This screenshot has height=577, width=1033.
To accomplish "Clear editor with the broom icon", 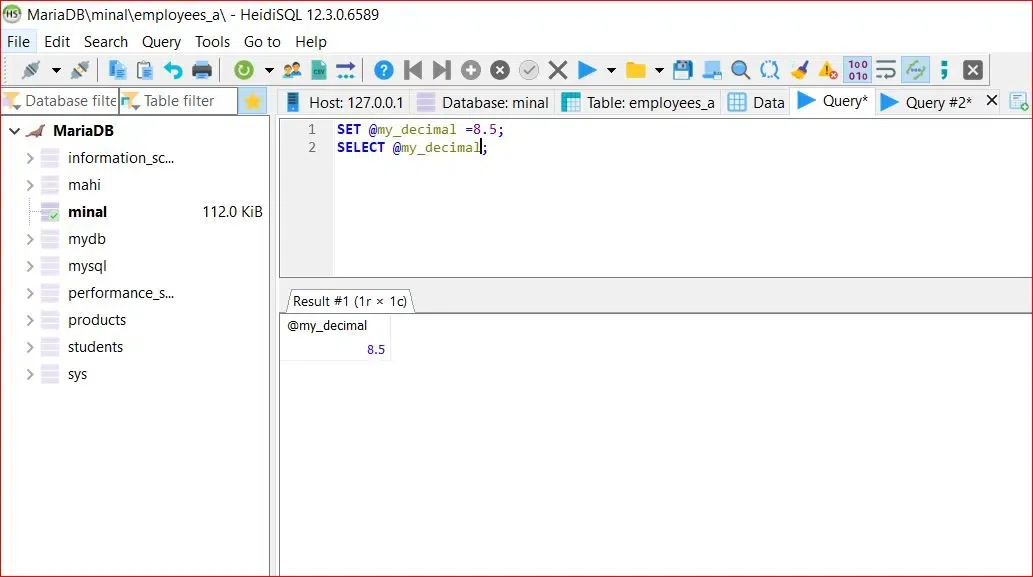I will tap(799, 70).
